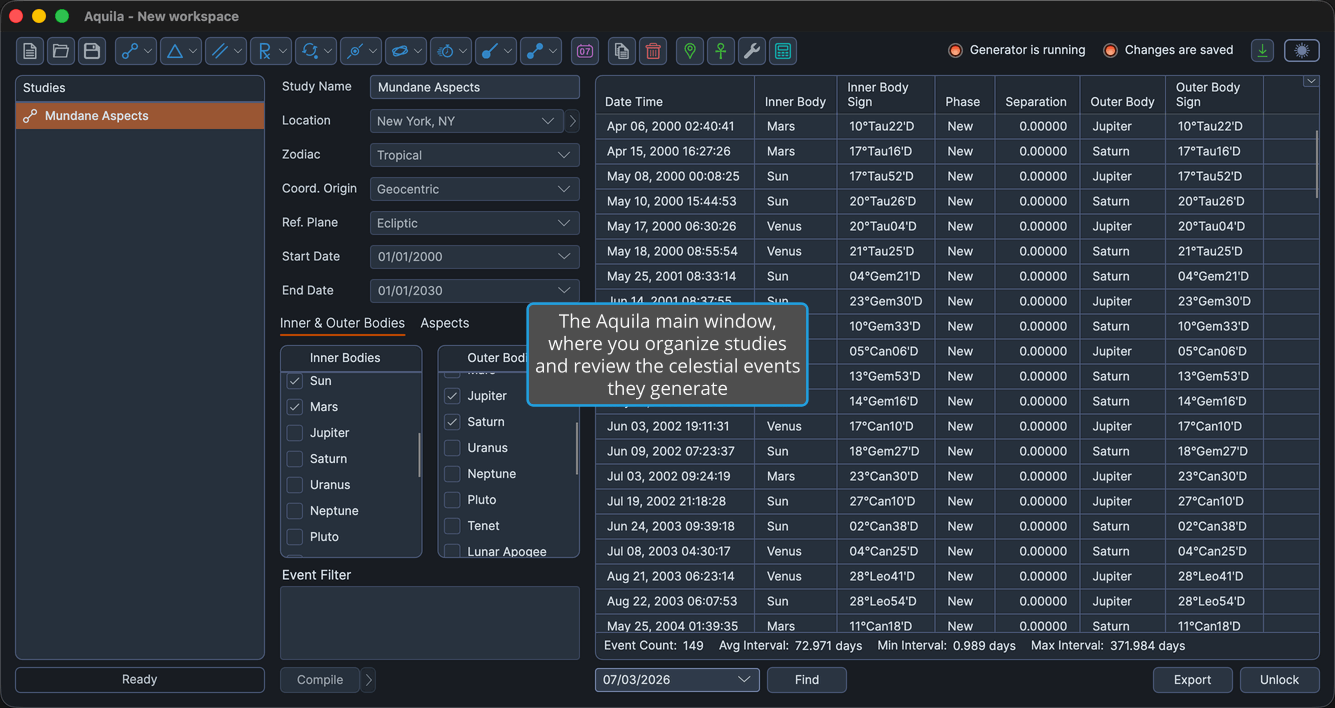
Task: Sort by the Outer Body column header
Action: [x=1122, y=95]
